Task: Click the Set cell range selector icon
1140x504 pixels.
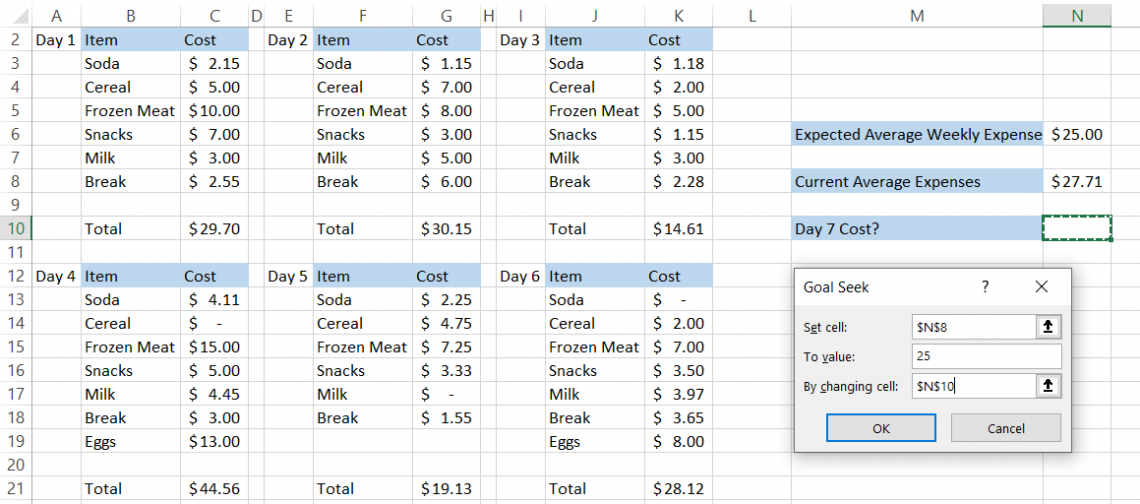Action: [1048, 327]
